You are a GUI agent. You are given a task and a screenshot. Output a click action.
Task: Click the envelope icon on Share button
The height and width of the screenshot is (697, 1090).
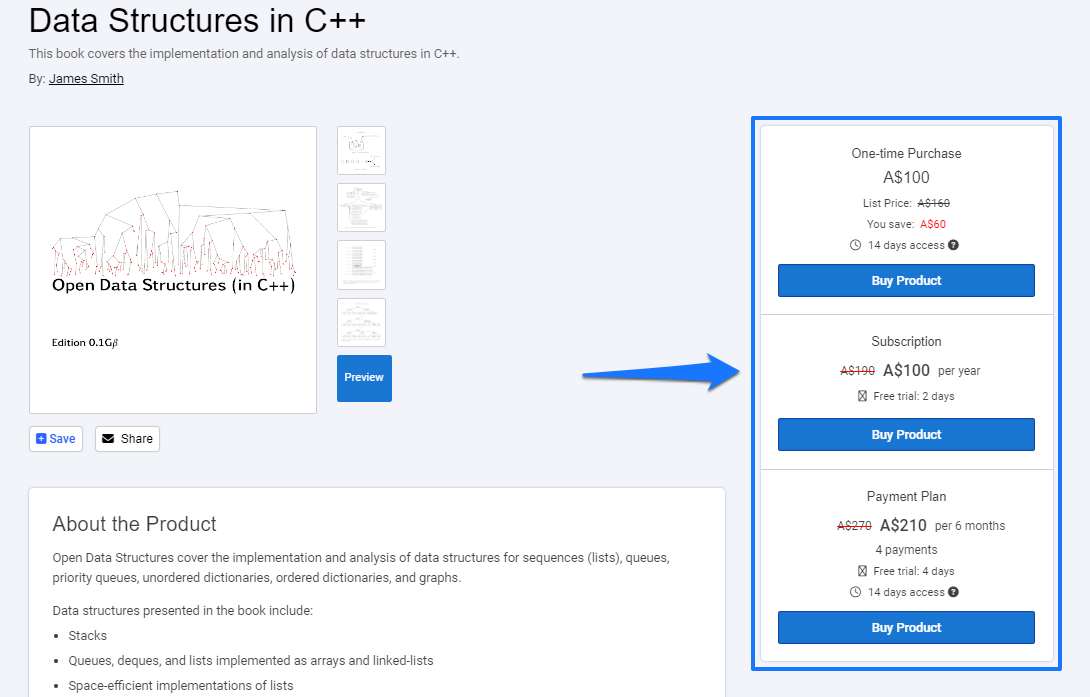click(x=108, y=438)
